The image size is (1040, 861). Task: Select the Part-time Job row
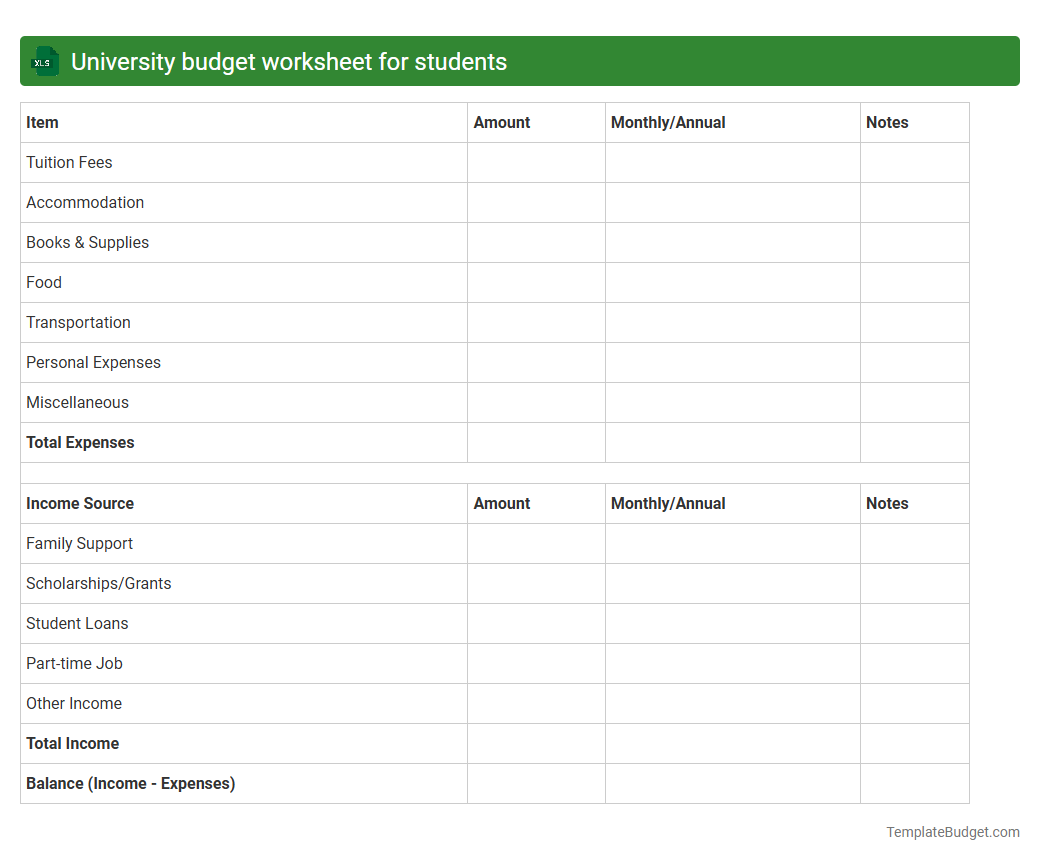74,663
